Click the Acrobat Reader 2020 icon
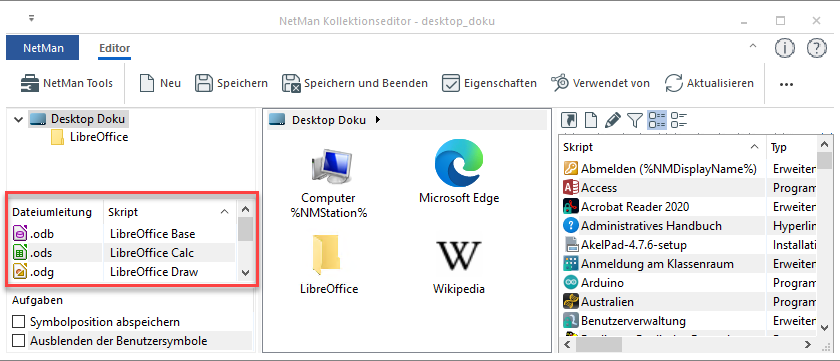Image resolution: width=840 pixels, height=361 pixels. [x=570, y=207]
